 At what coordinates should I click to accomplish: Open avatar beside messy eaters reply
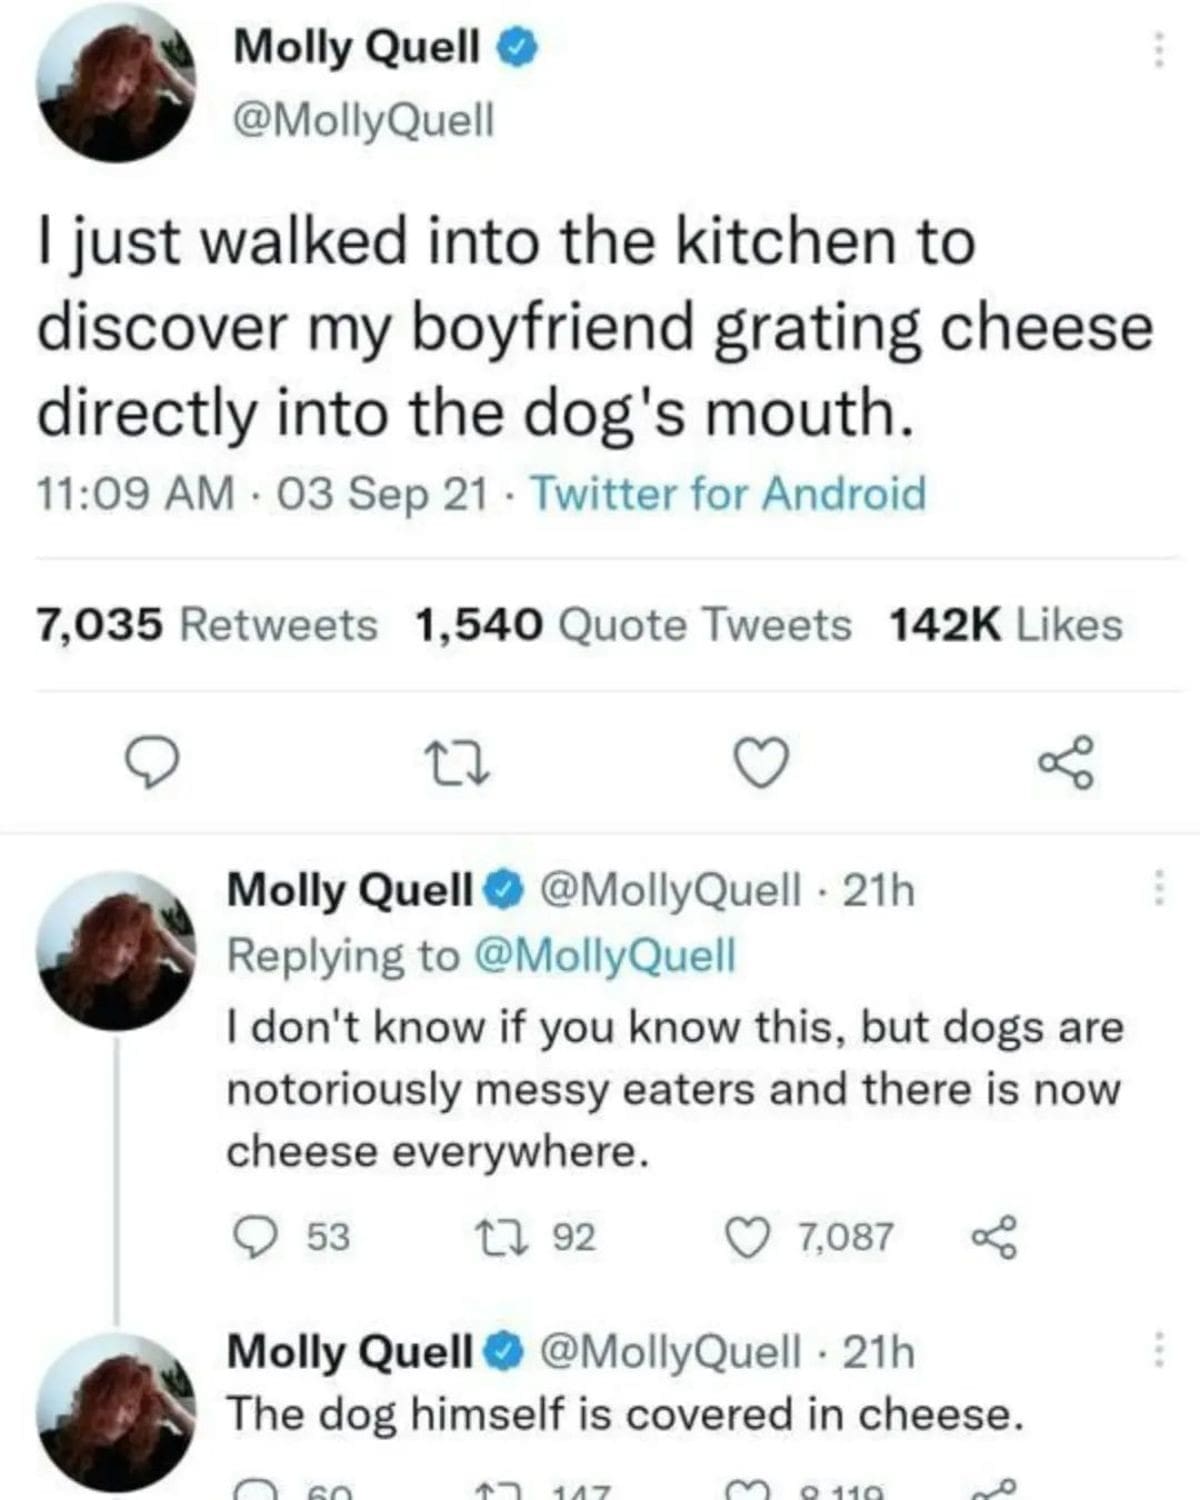tap(116, 950)
